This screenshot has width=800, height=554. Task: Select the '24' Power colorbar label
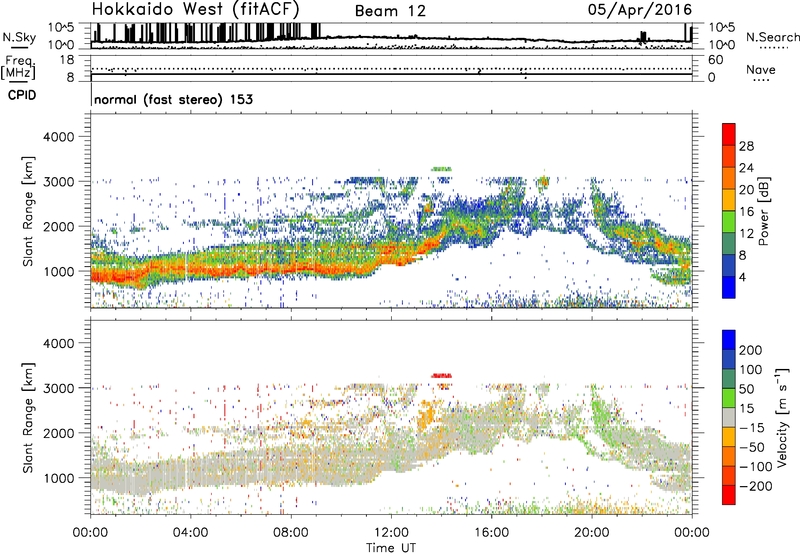[746, 168]
